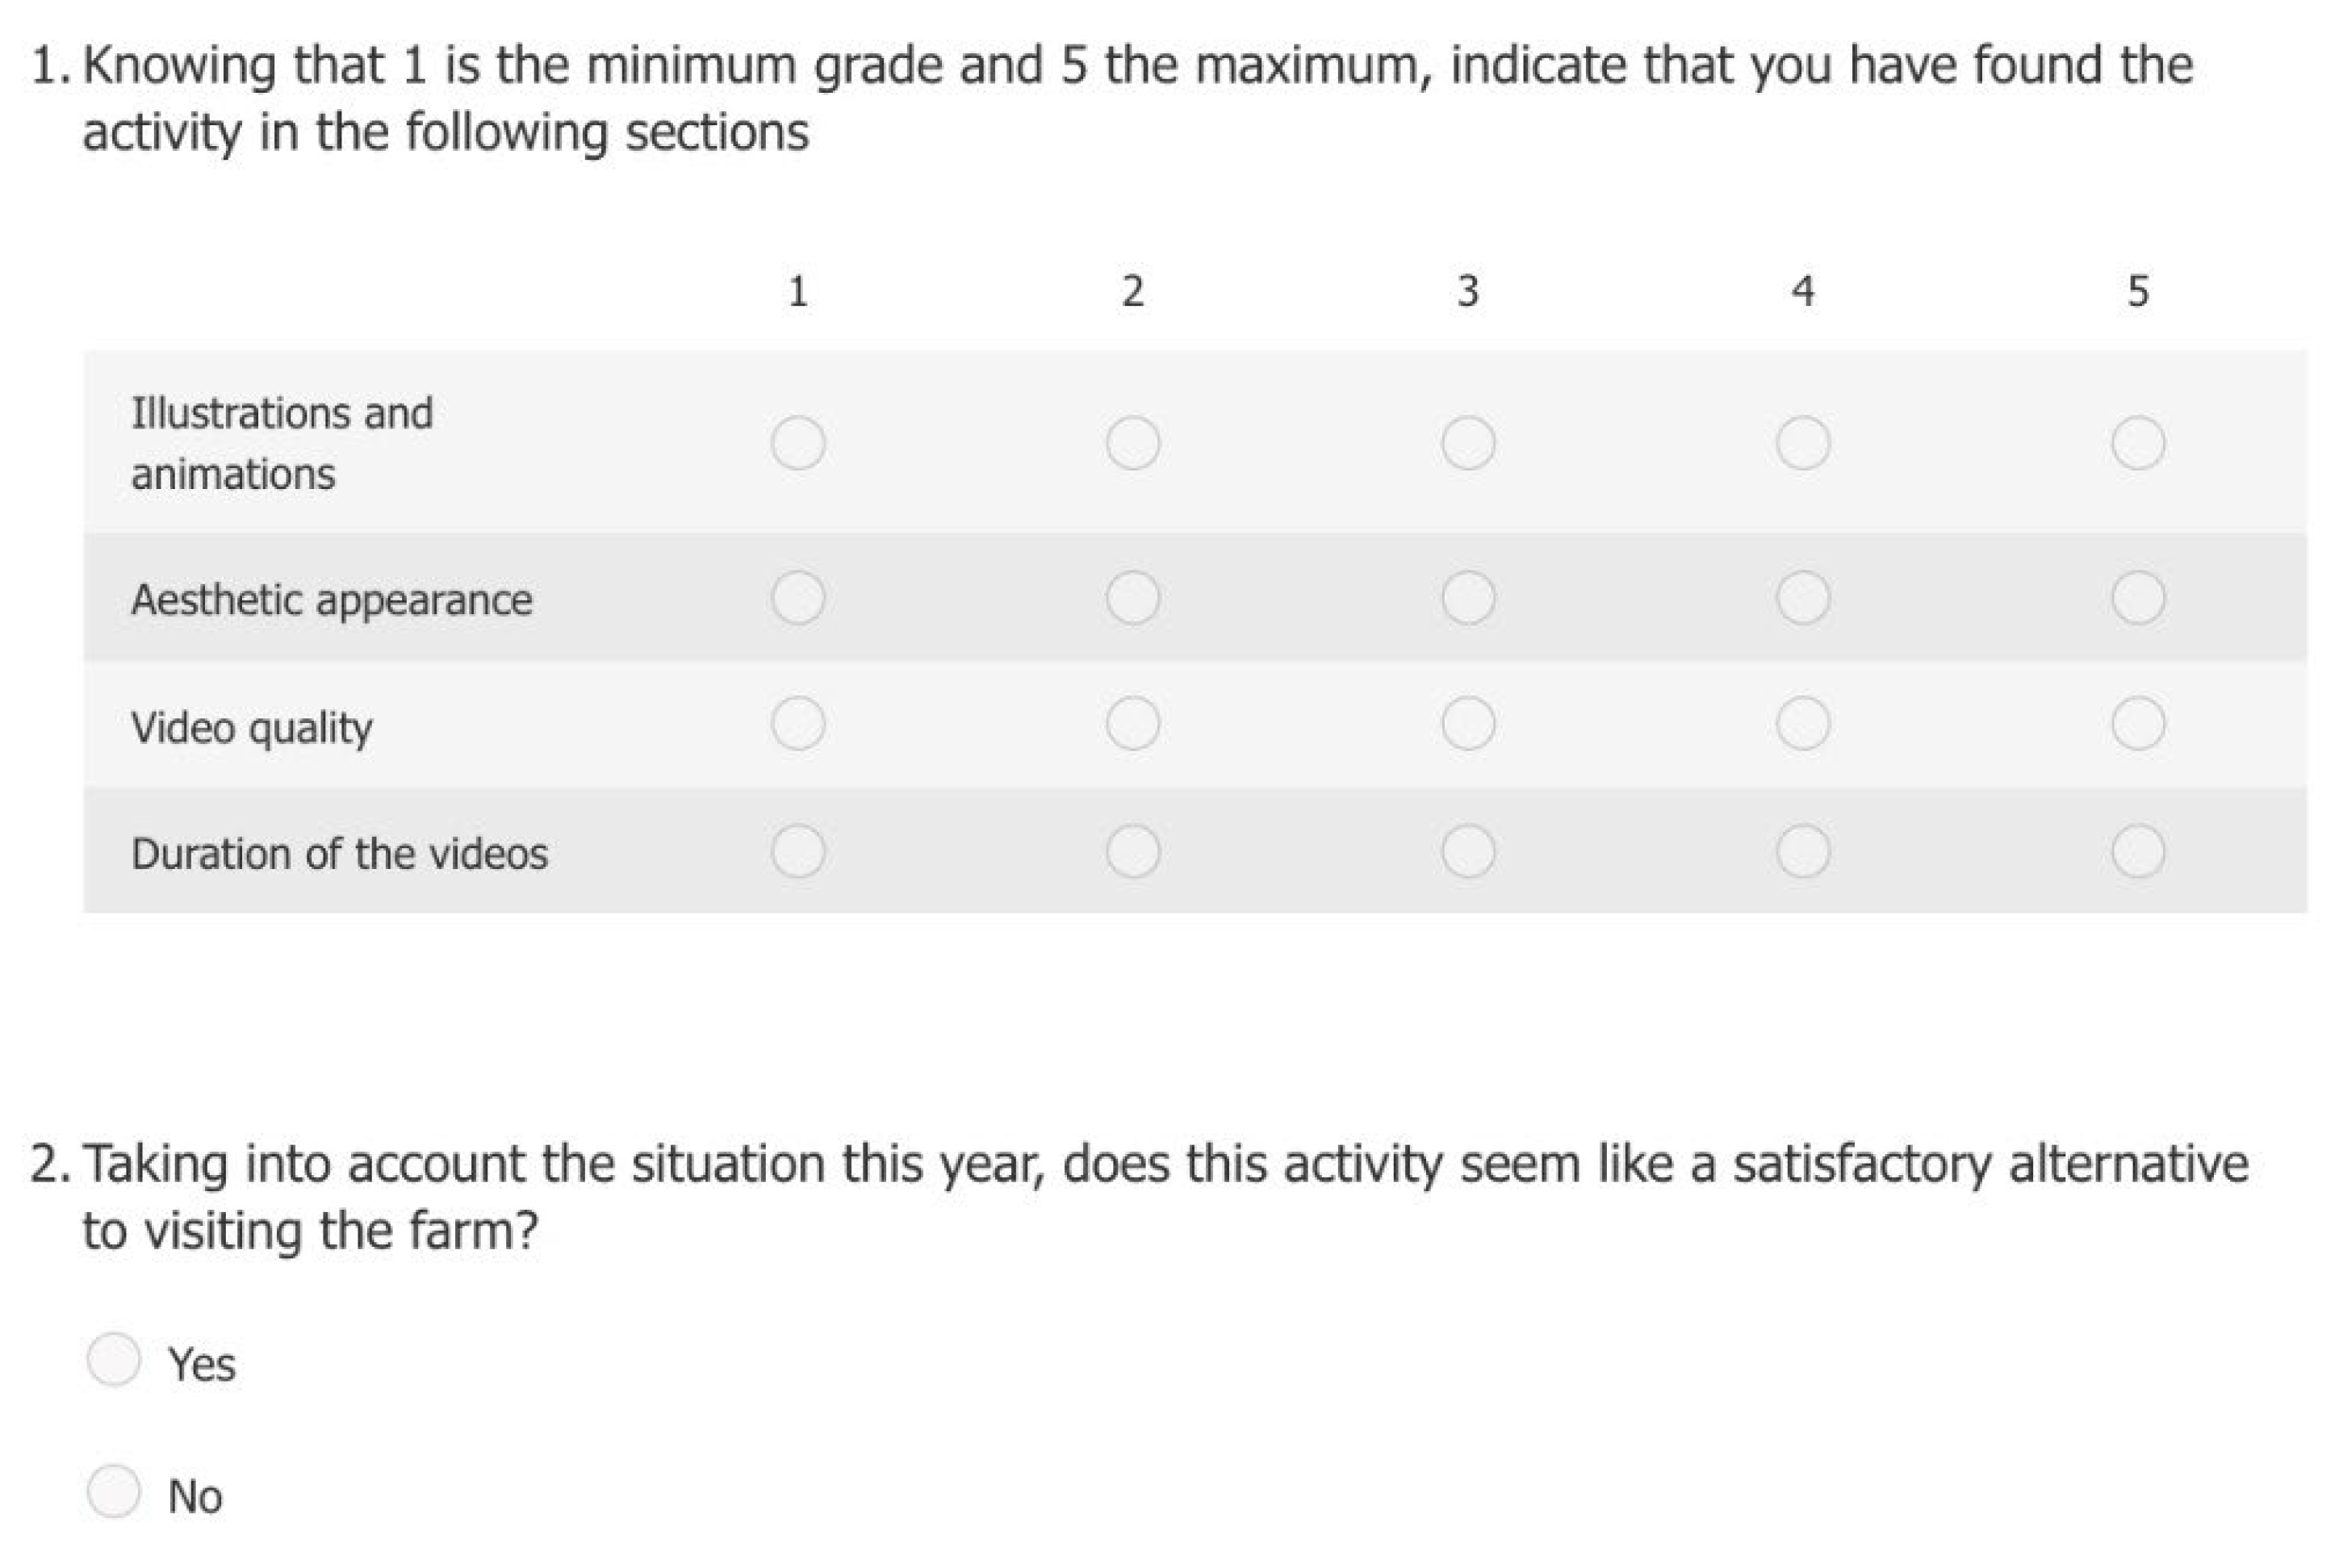
Task: Answer Yes to satisfactory alternative question
Action: click(x=113, y=1360)
